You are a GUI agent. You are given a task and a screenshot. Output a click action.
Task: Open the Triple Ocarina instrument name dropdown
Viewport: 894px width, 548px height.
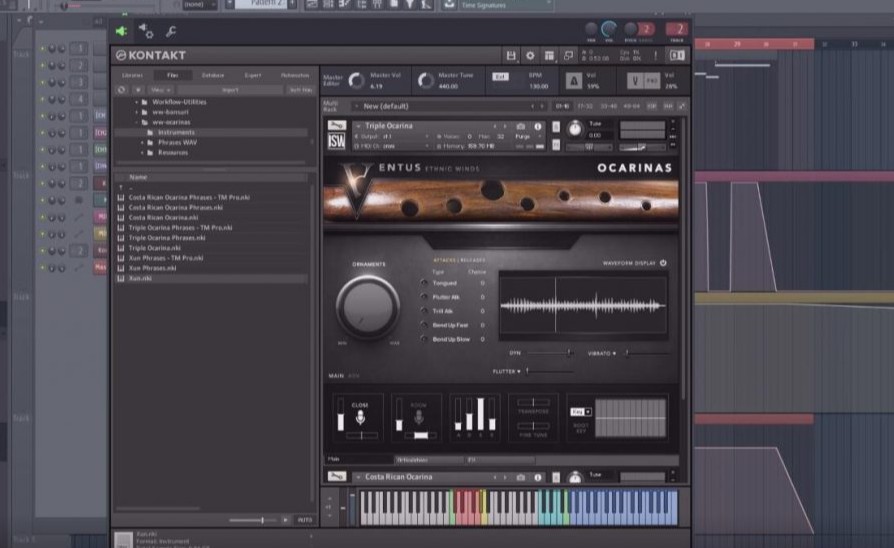tap(359, 126)
